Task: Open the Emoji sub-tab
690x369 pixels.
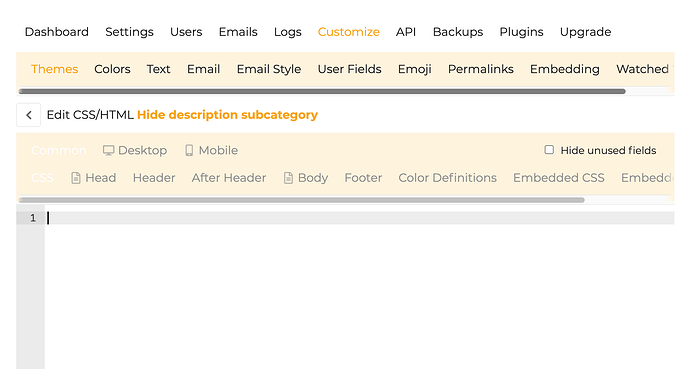Action: click(415, 69)
